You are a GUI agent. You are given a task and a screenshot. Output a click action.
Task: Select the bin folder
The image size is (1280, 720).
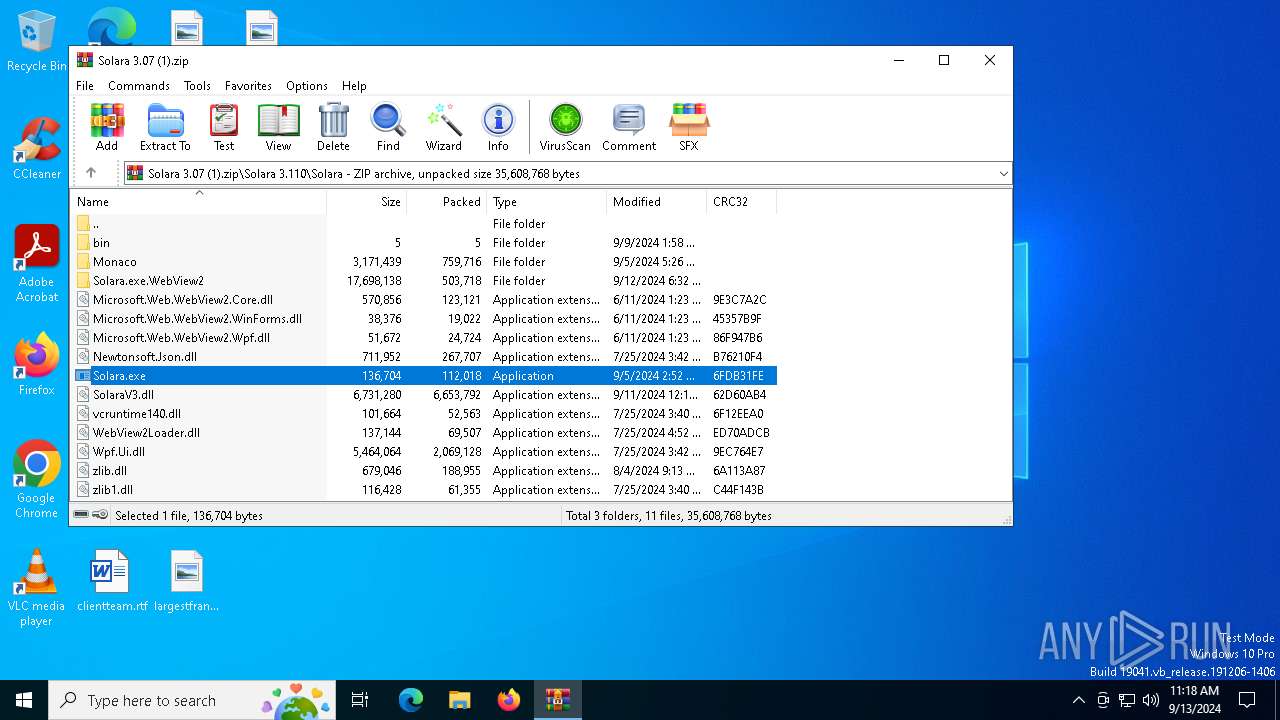425,243
